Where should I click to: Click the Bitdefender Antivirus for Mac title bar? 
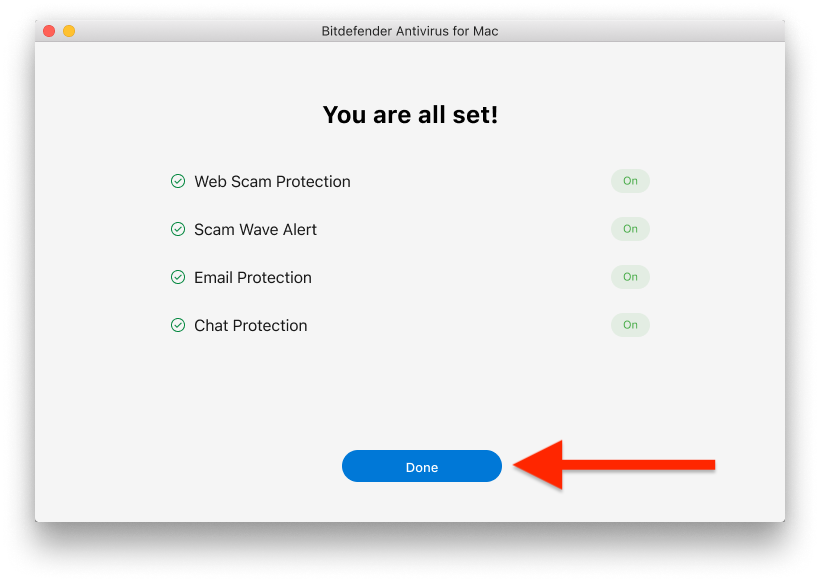coord(410,31)
